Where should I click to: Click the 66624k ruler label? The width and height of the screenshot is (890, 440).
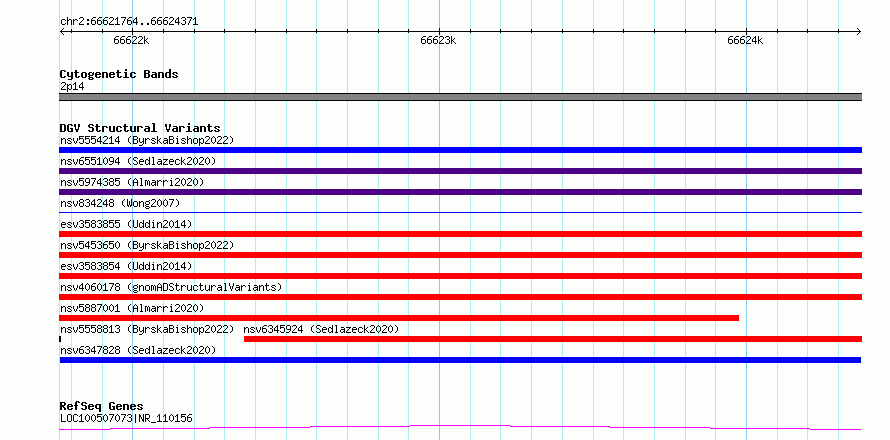tap(745, 40)
